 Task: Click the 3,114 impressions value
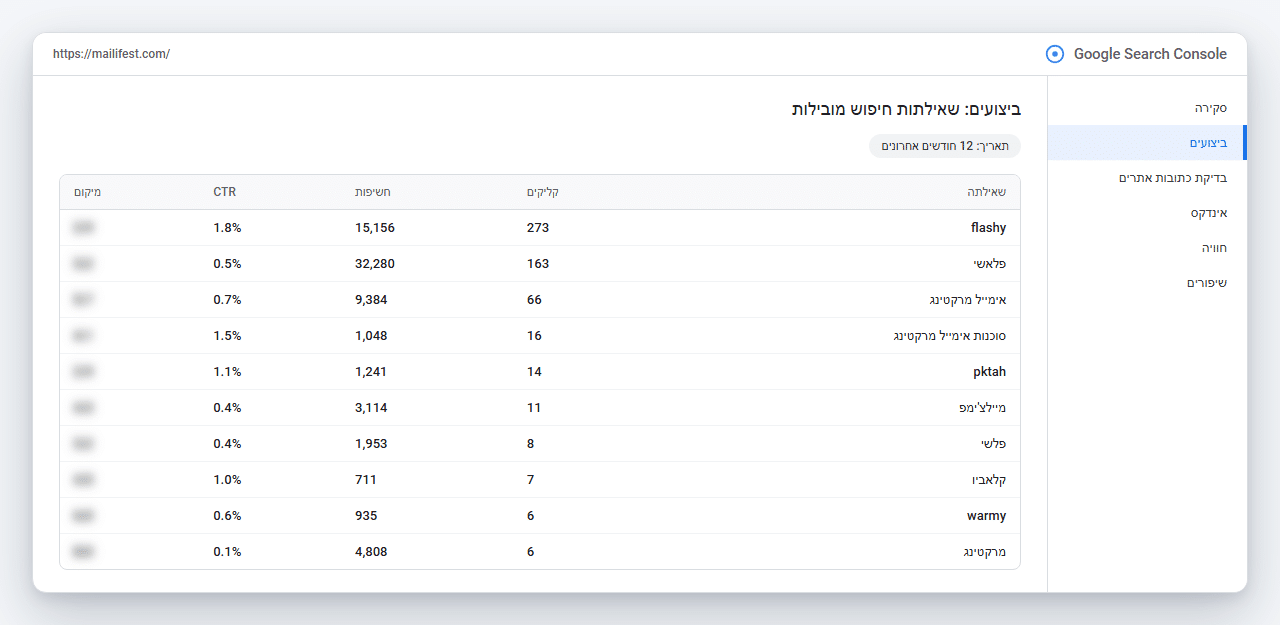[371, 408]
